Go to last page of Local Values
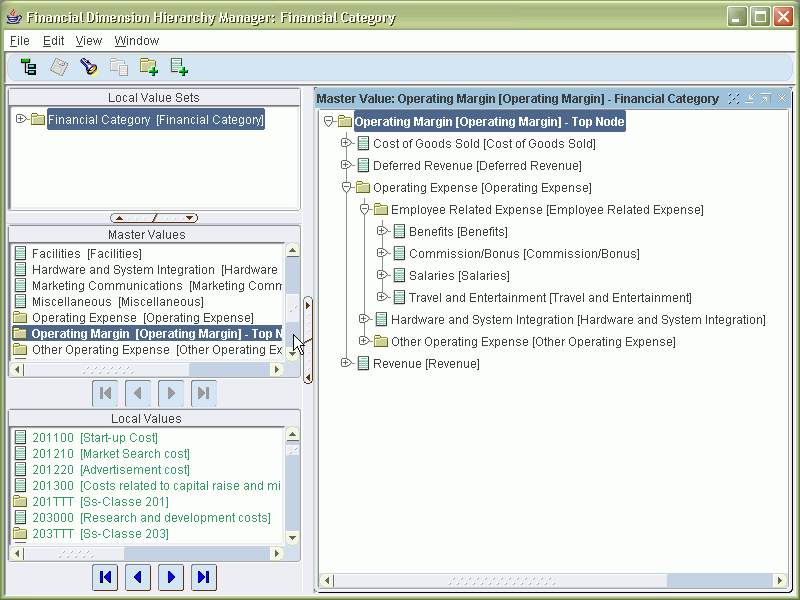 click(x=204, y=577)
